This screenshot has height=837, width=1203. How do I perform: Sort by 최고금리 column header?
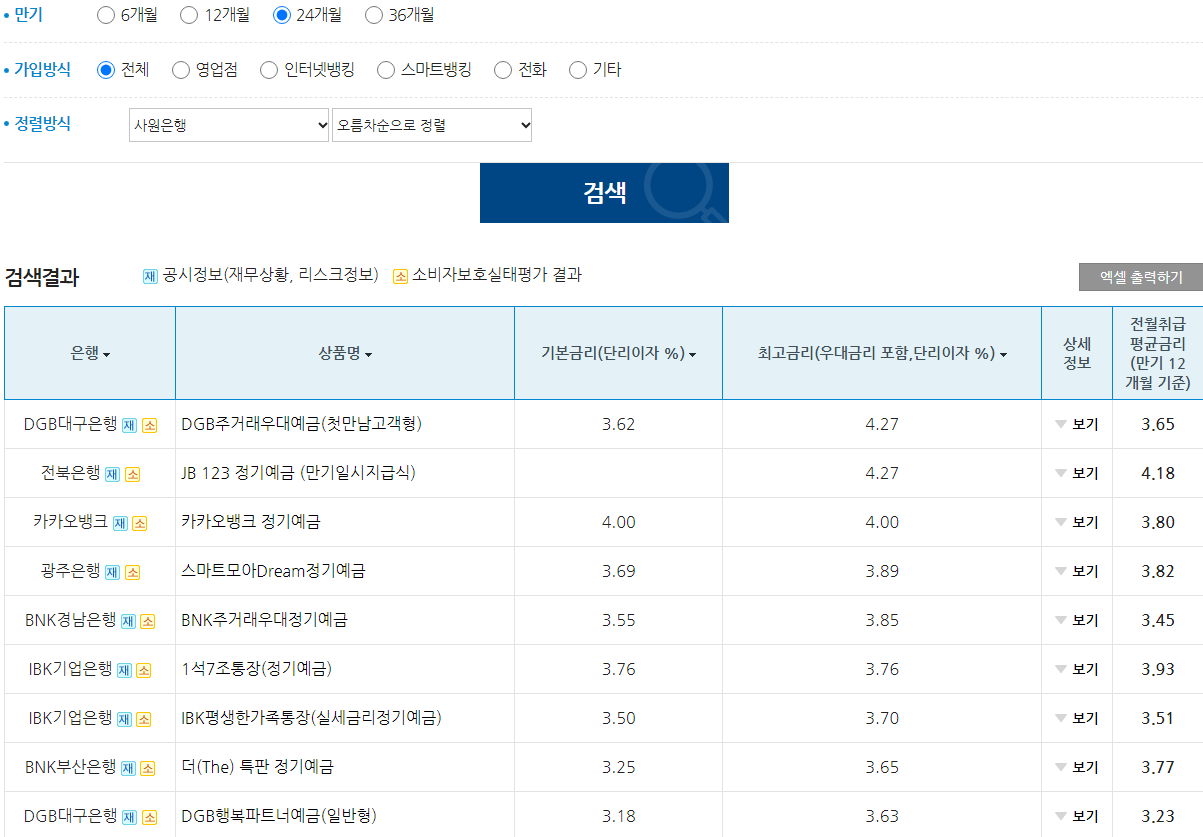pos(882,353)
